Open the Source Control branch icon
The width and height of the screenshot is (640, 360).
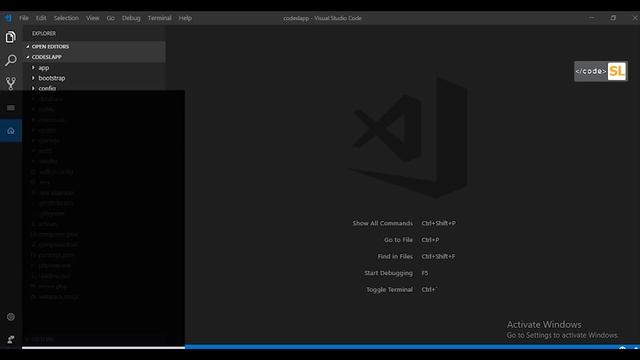coord(11,84)
